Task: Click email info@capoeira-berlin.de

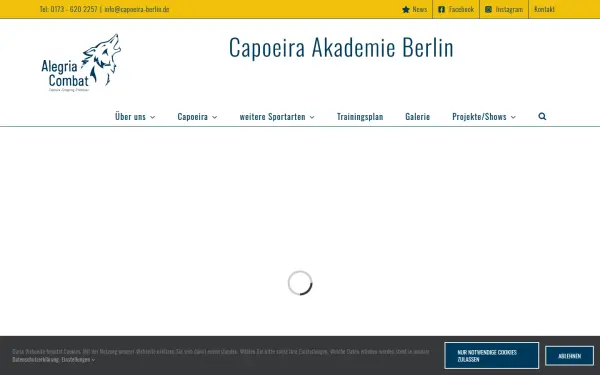Action: (x=137, y=9)
